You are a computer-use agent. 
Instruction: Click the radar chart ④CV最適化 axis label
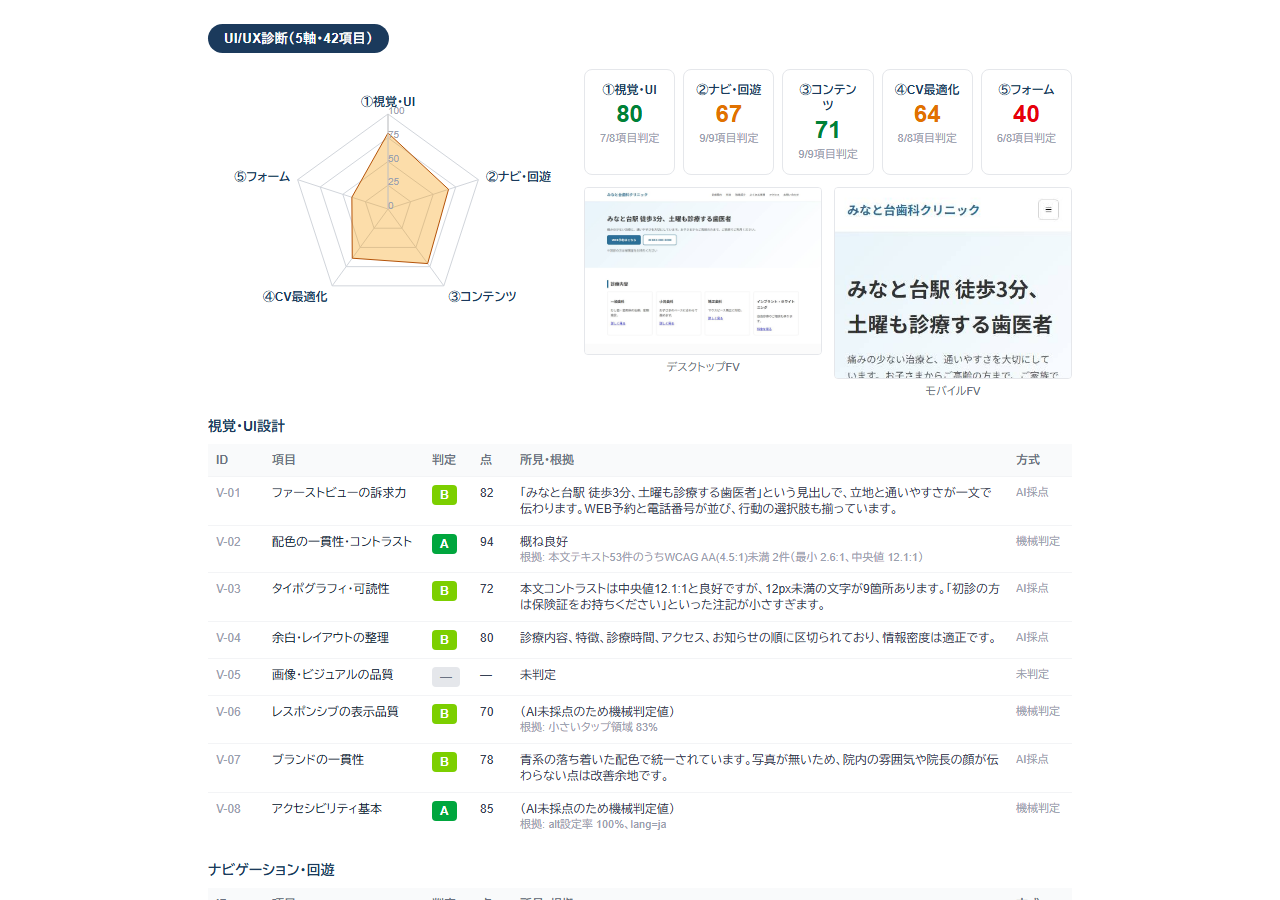point(294,296)
